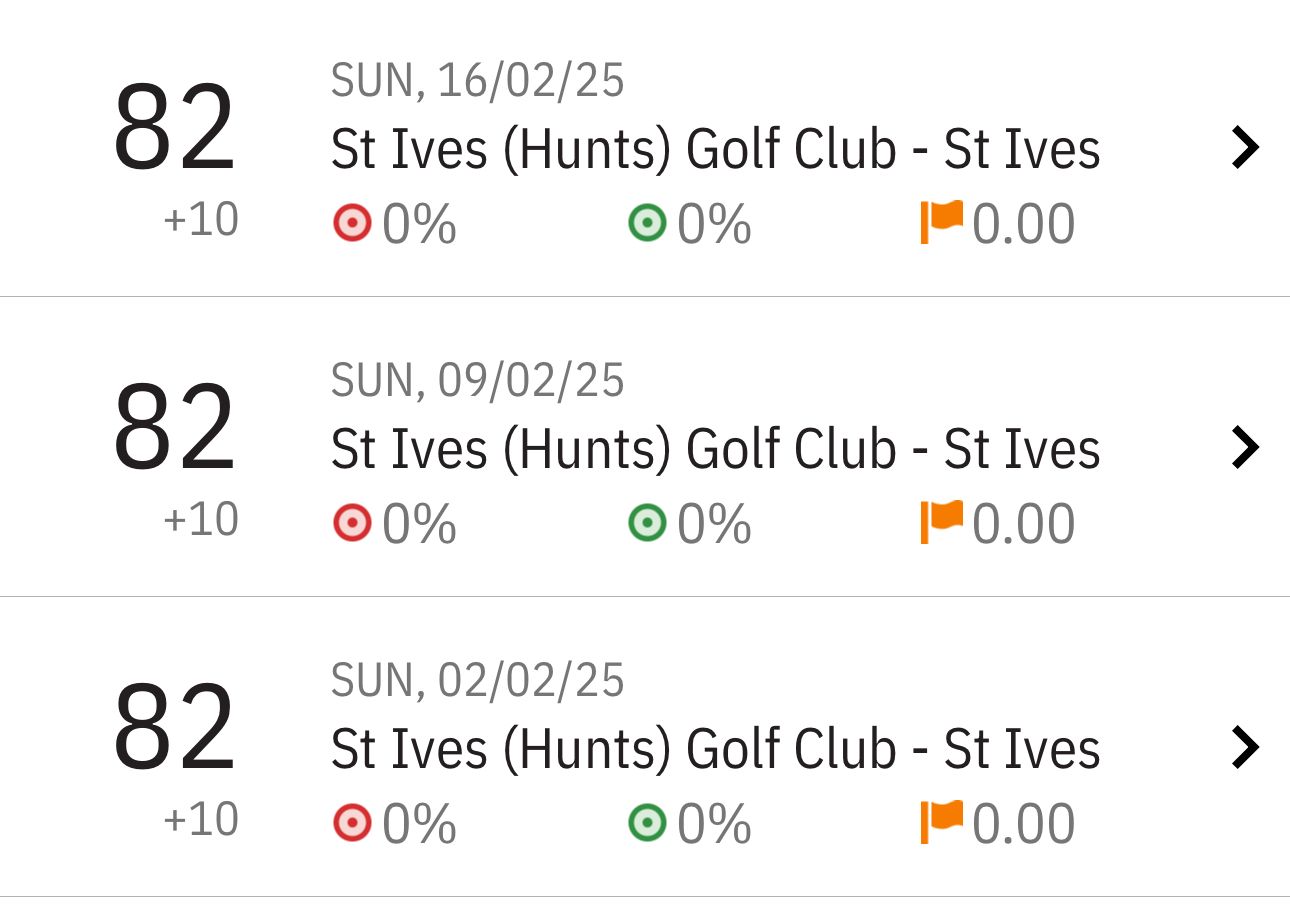Click green target icon in 16/02/25 round
Screen dimensions: 1290x910
point(647,223)
